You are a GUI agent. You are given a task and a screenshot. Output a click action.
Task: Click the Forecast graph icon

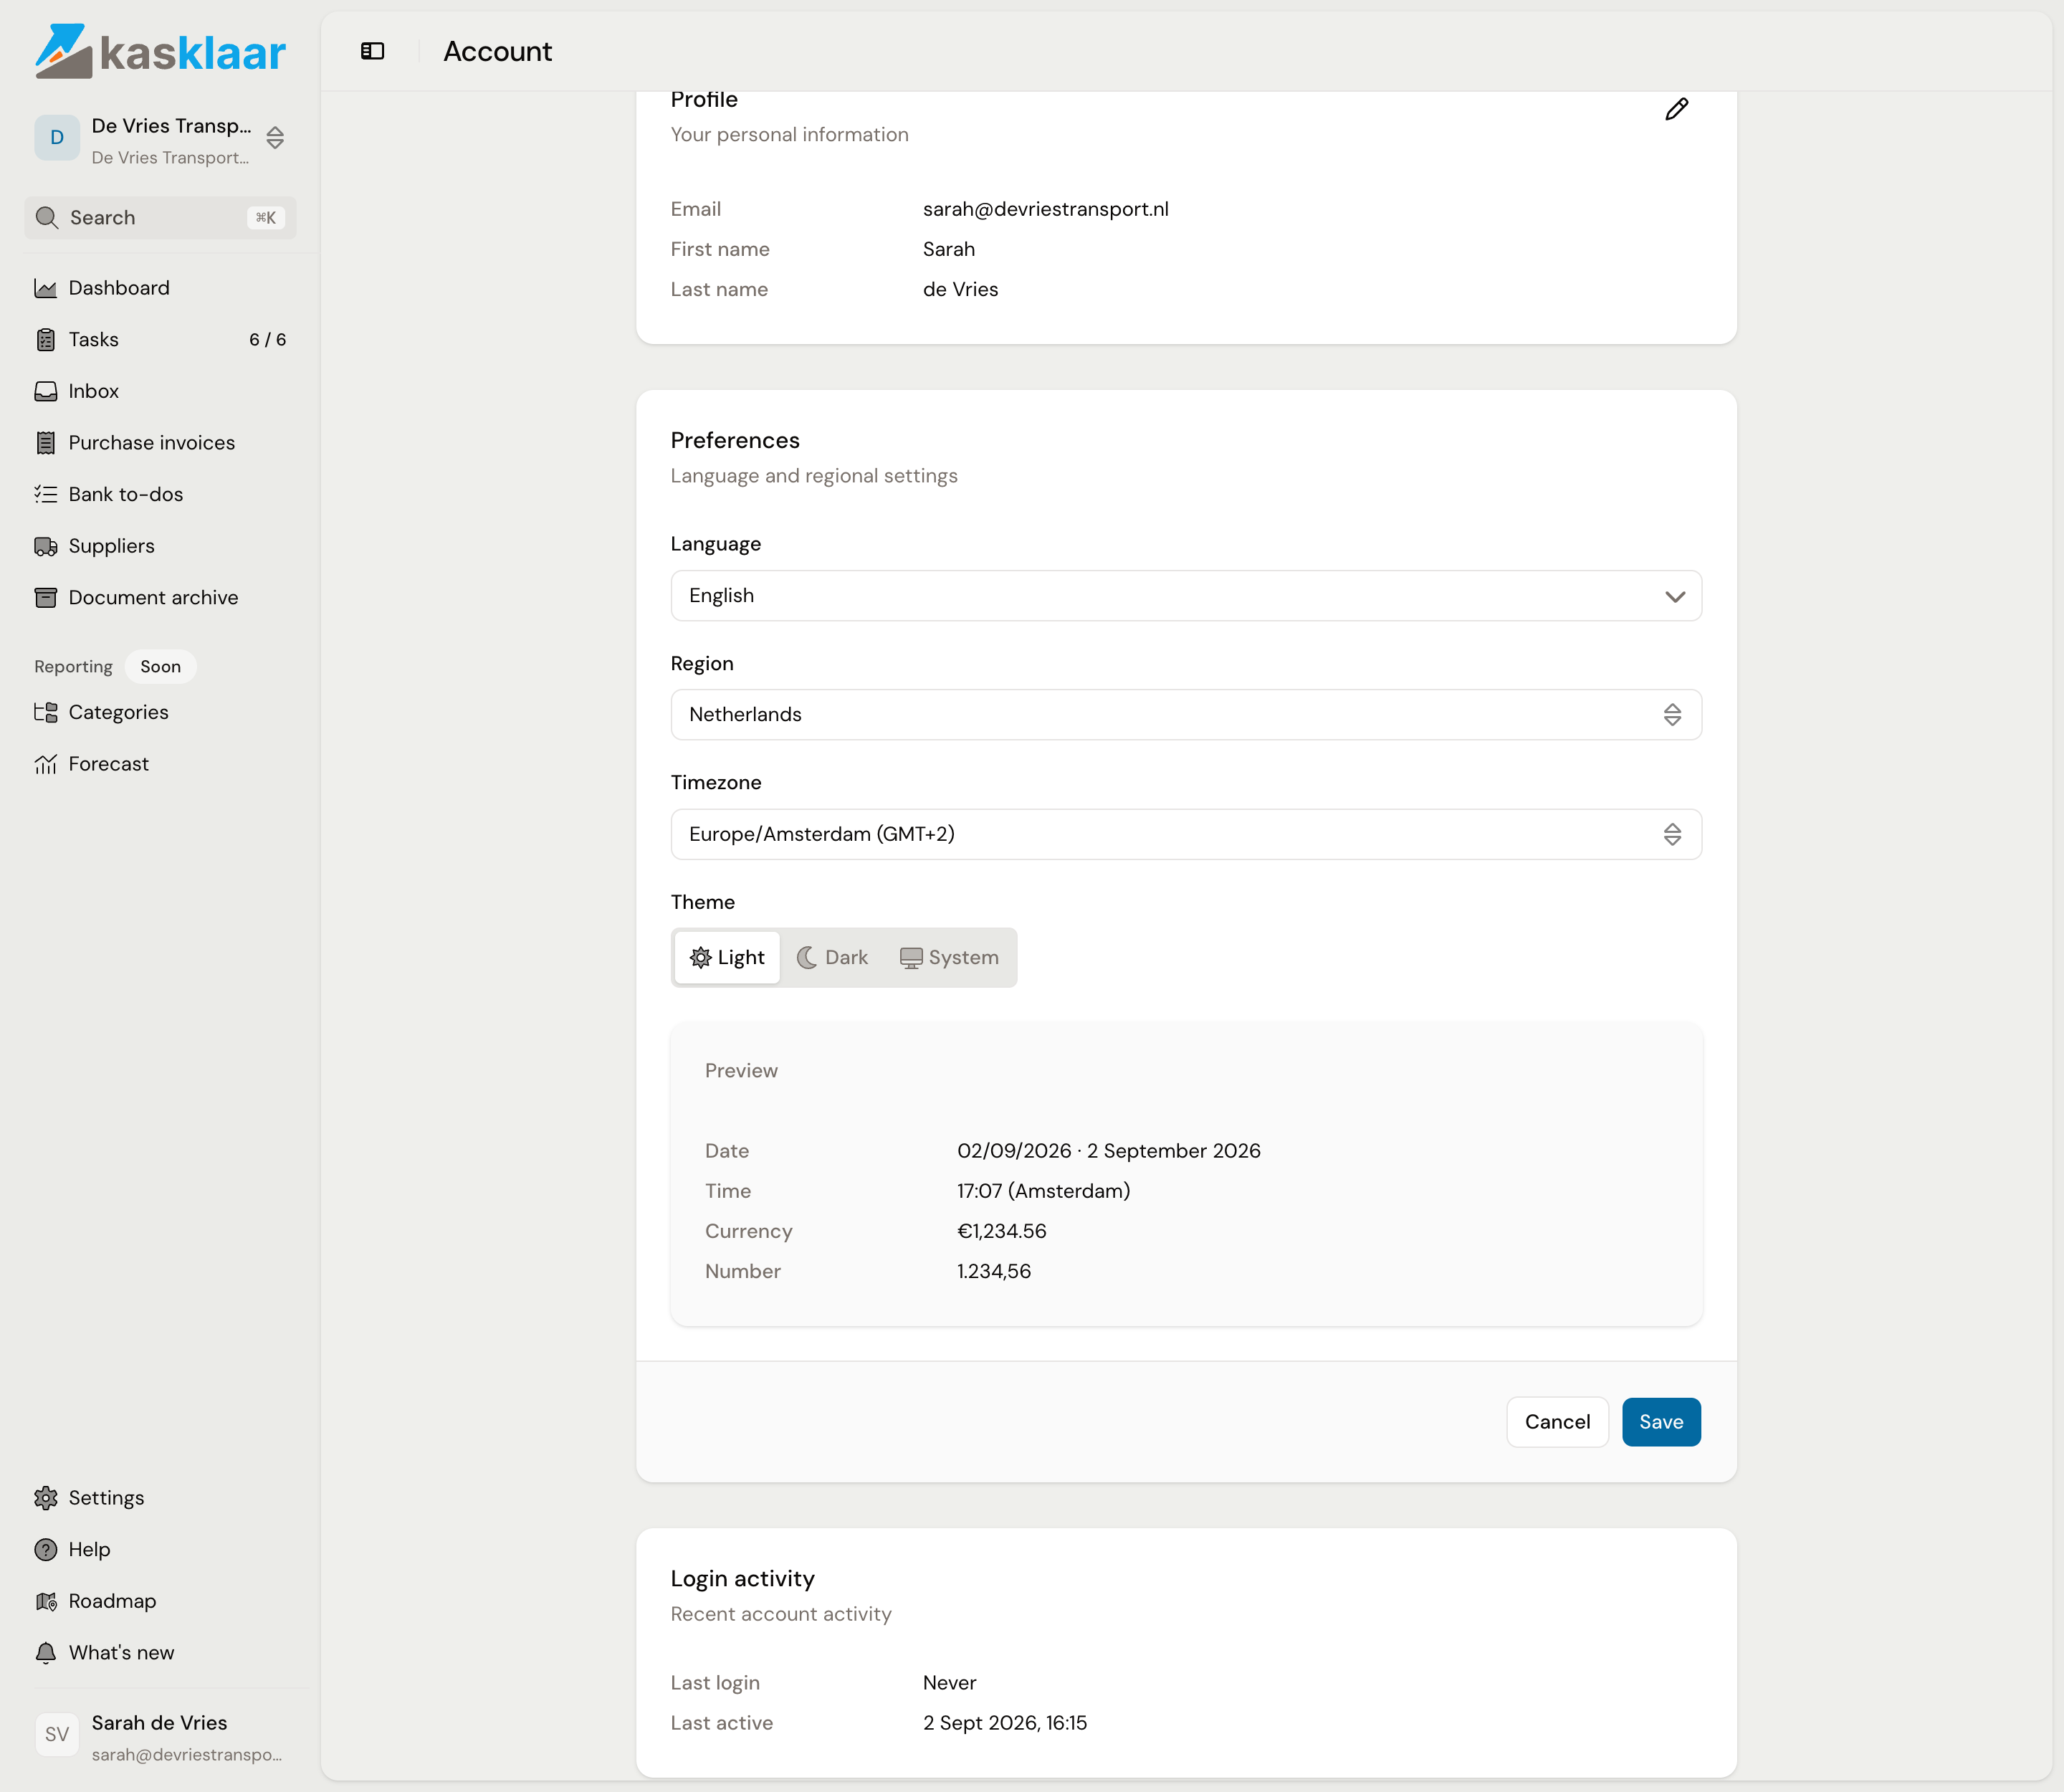pyautogui.click(x=46, y=764)
